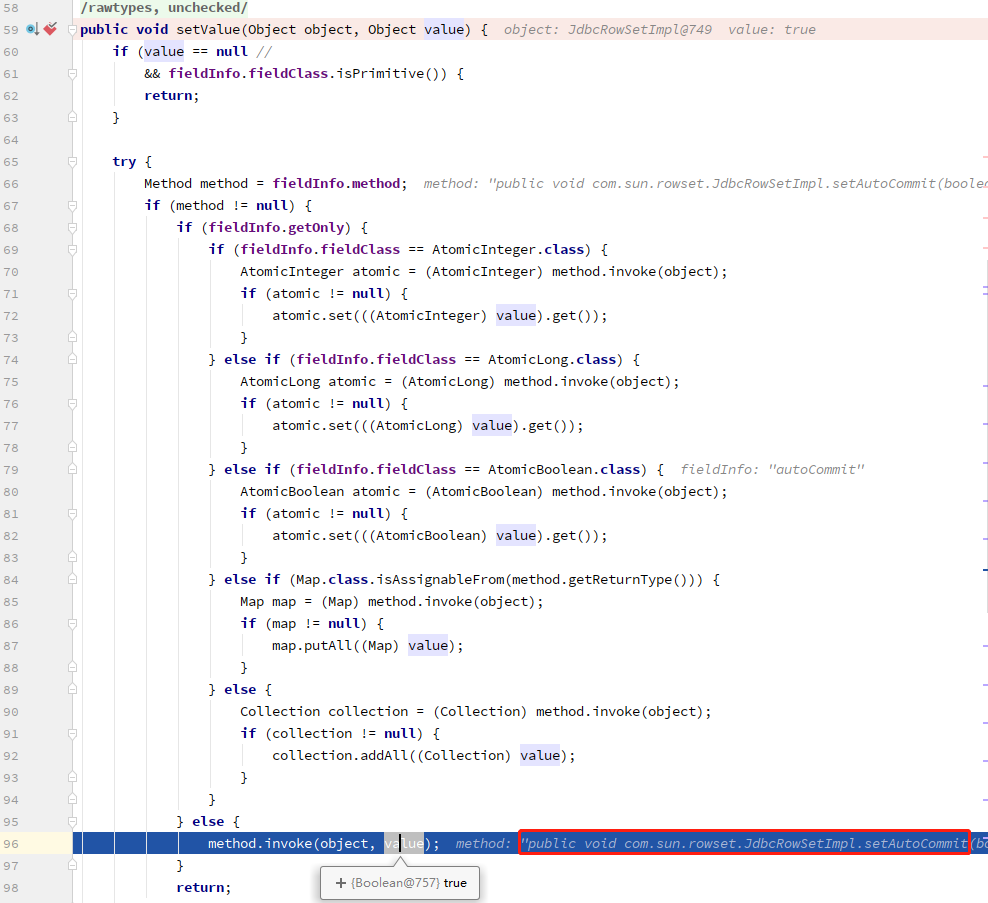988x903 pixels.
Task: Click the red-boxed setAutoCommit debugger hint on line 96
Action: (x=744, y=843)
